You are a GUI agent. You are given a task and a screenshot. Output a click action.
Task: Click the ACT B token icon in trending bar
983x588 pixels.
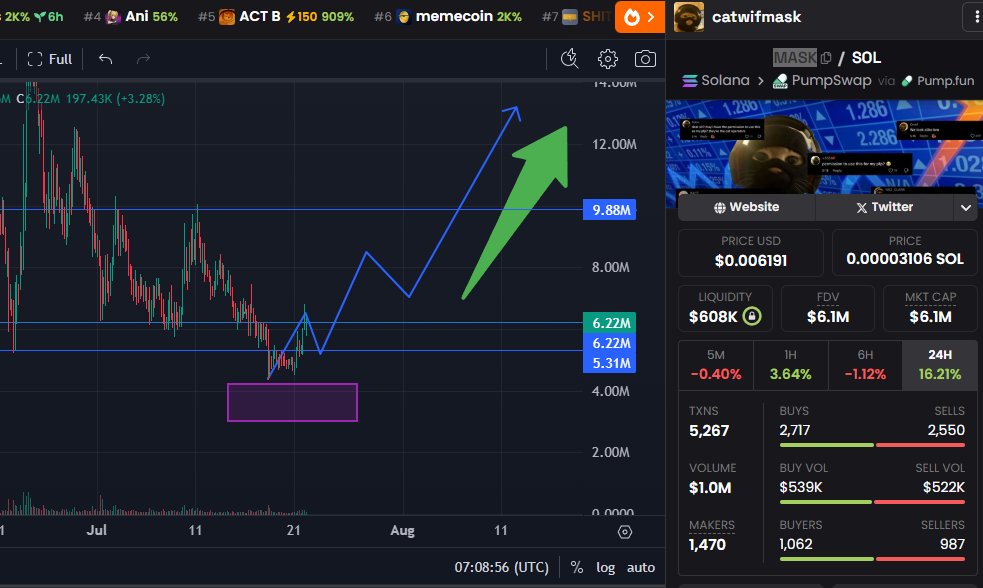click(x=227, y=17)
